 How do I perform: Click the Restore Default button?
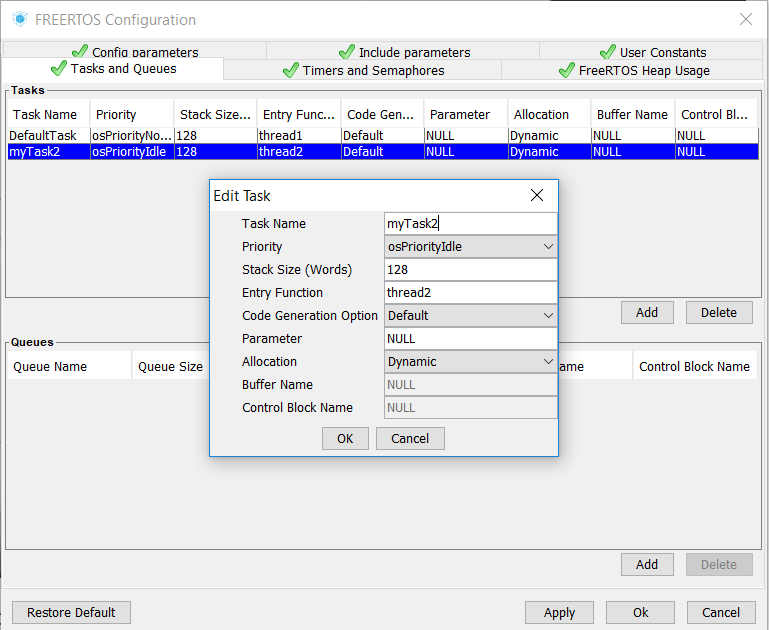[71, 613]
